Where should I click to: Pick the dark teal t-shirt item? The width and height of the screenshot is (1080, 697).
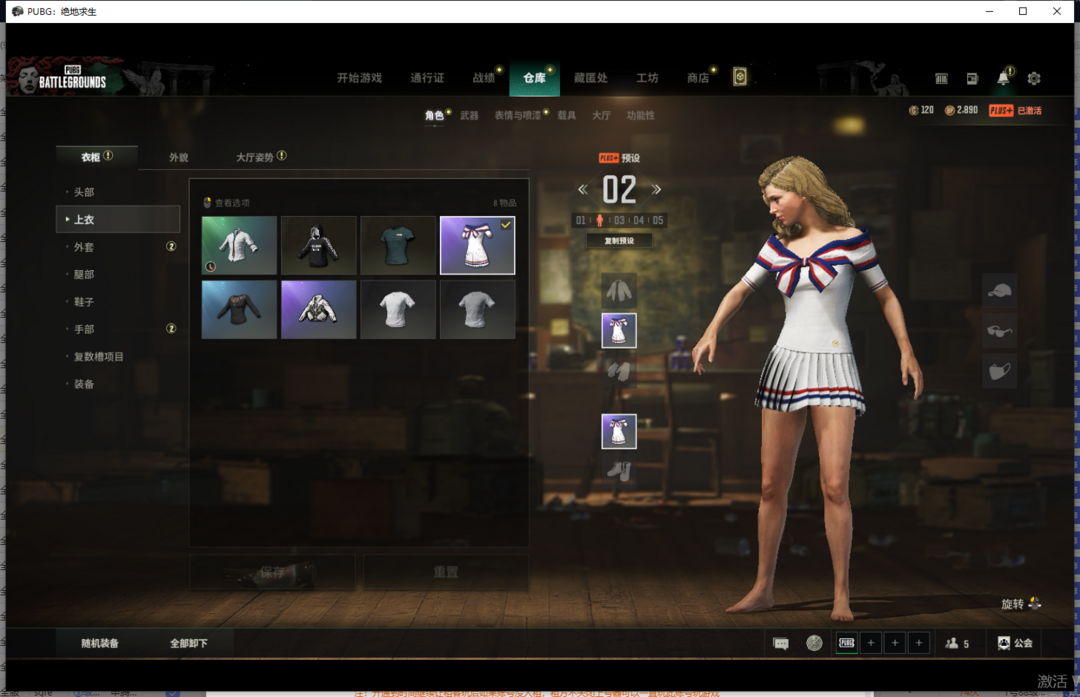[x=397, y=245]
